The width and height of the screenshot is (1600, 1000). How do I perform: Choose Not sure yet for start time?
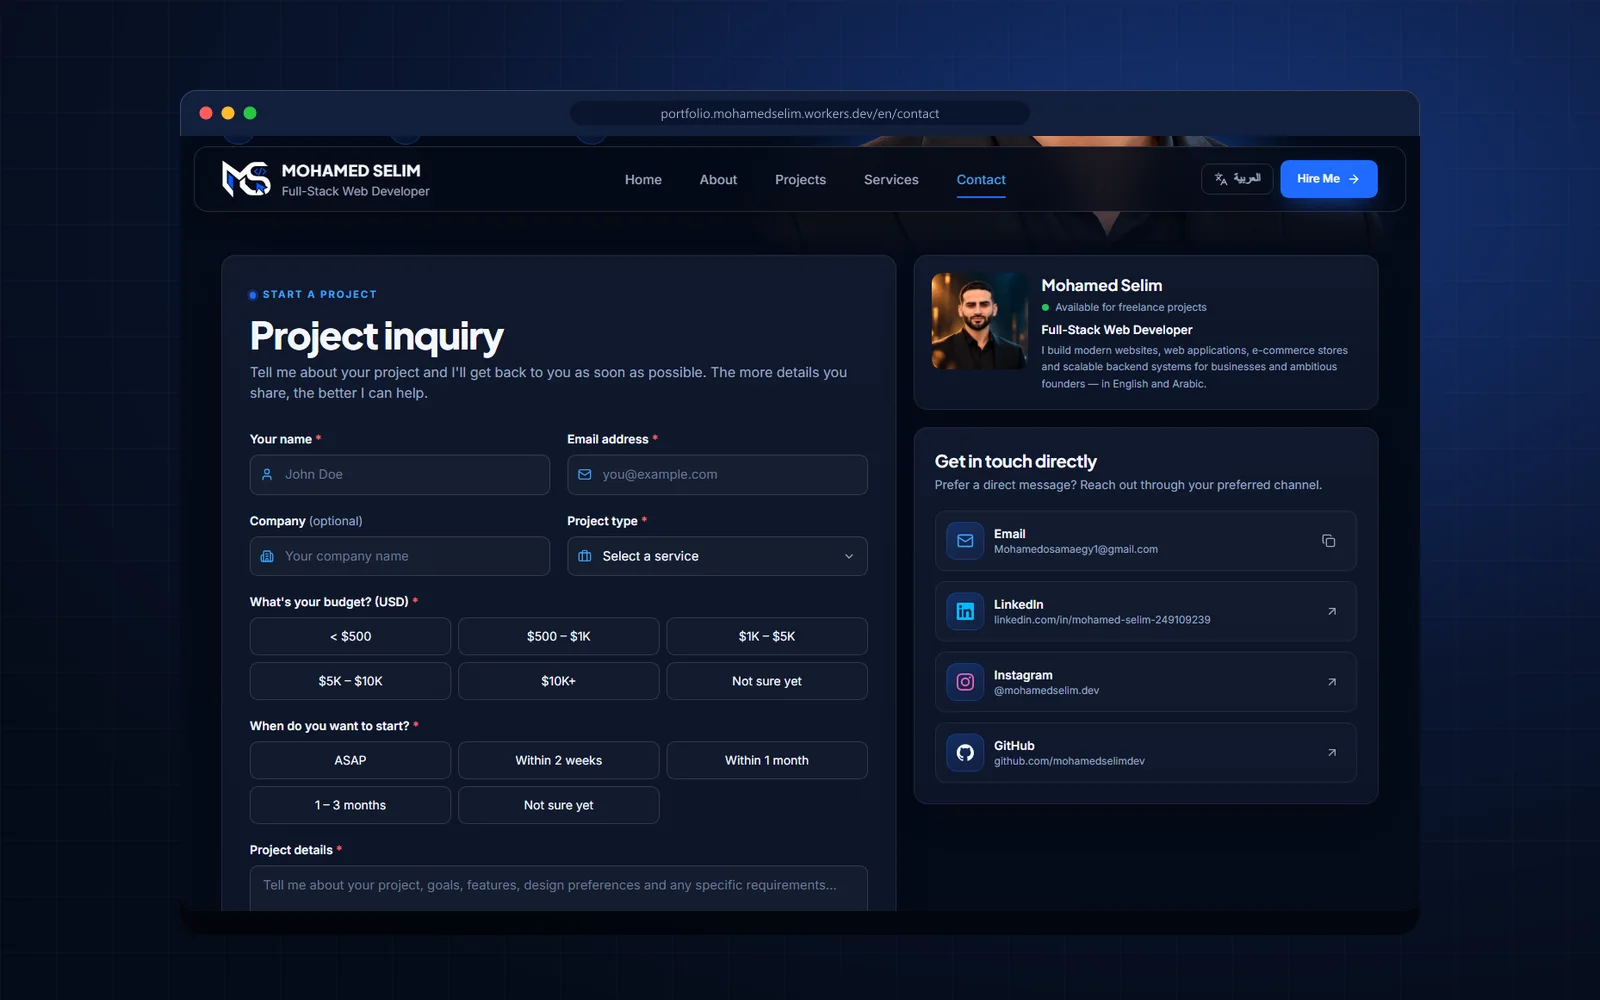tap(559, 805)
